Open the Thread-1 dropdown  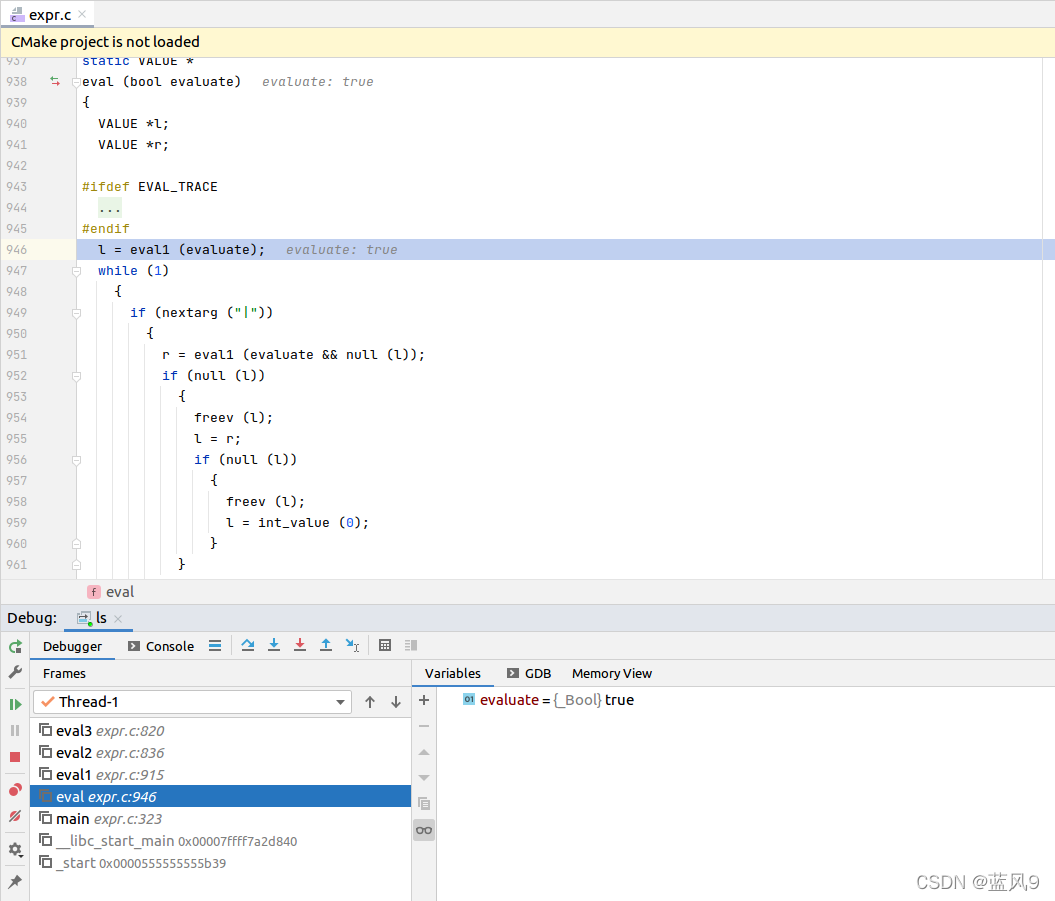pos(340,703)
